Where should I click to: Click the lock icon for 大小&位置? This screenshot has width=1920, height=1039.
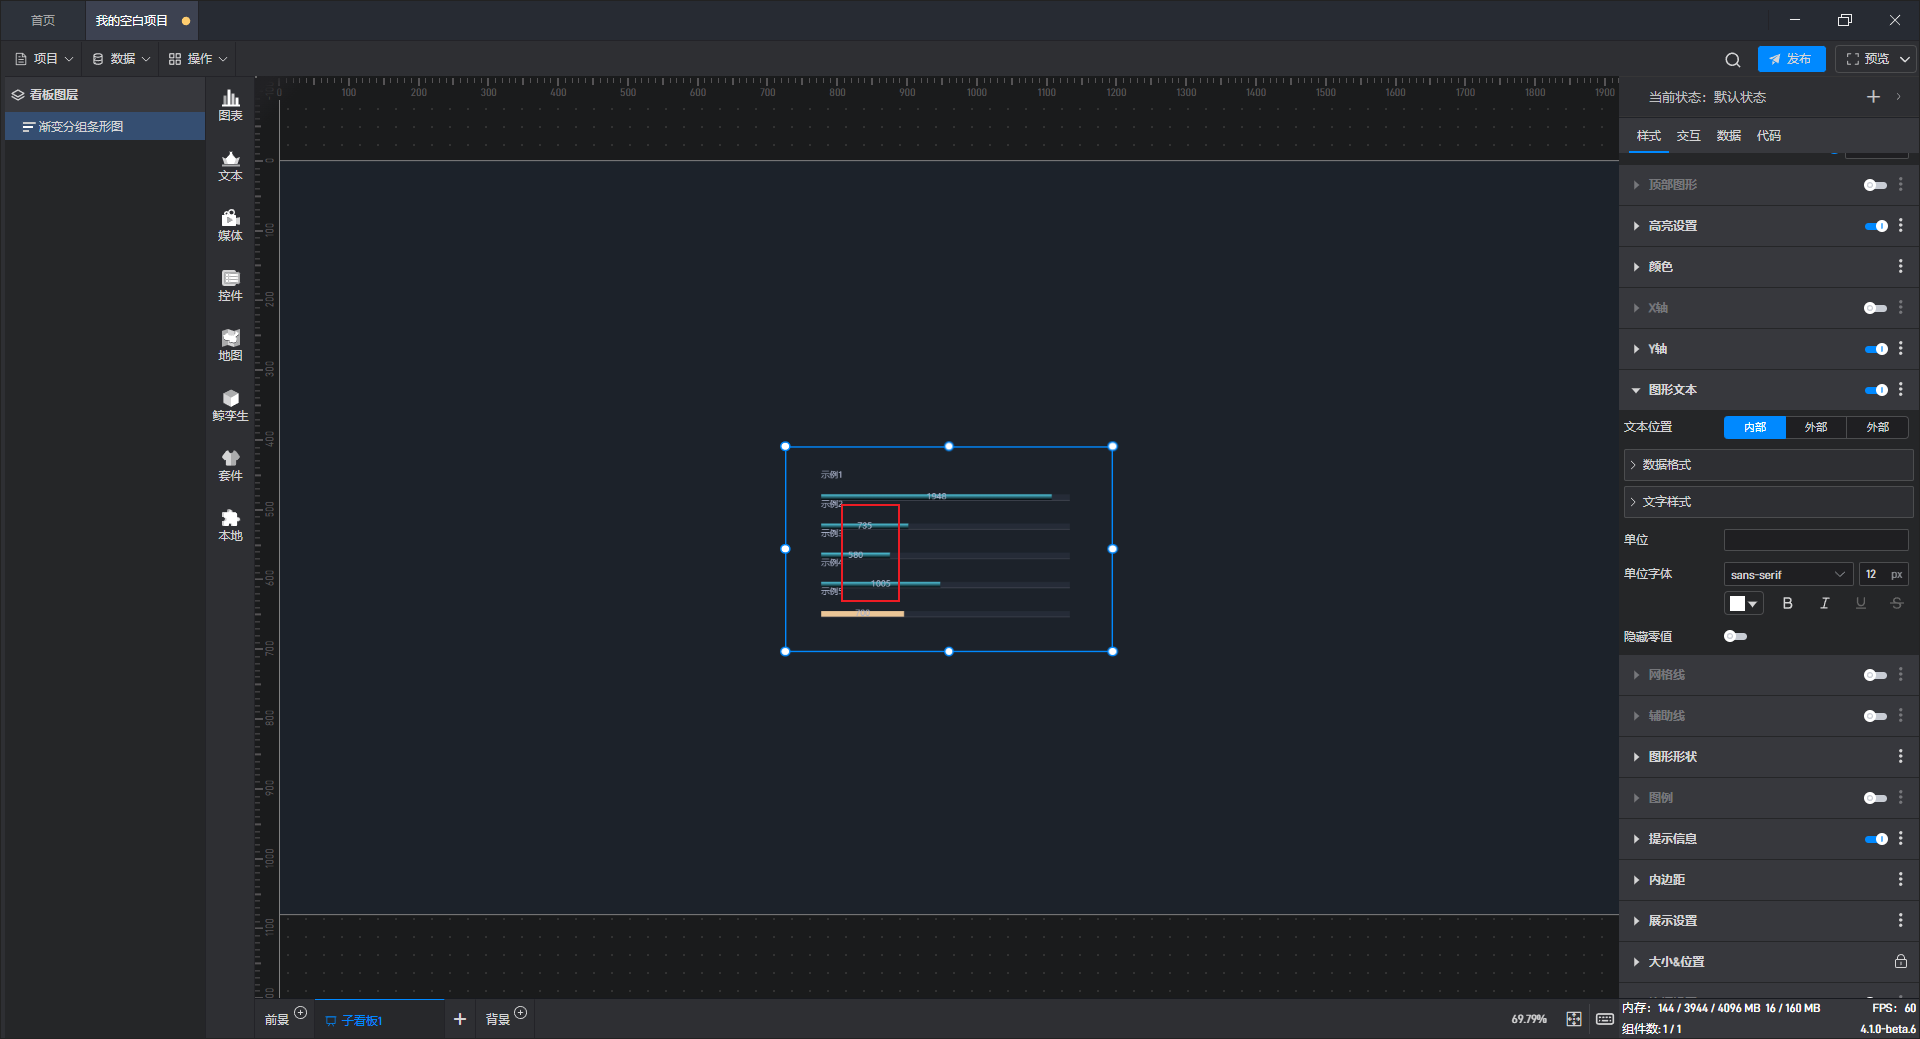[x=1901, y=961]
